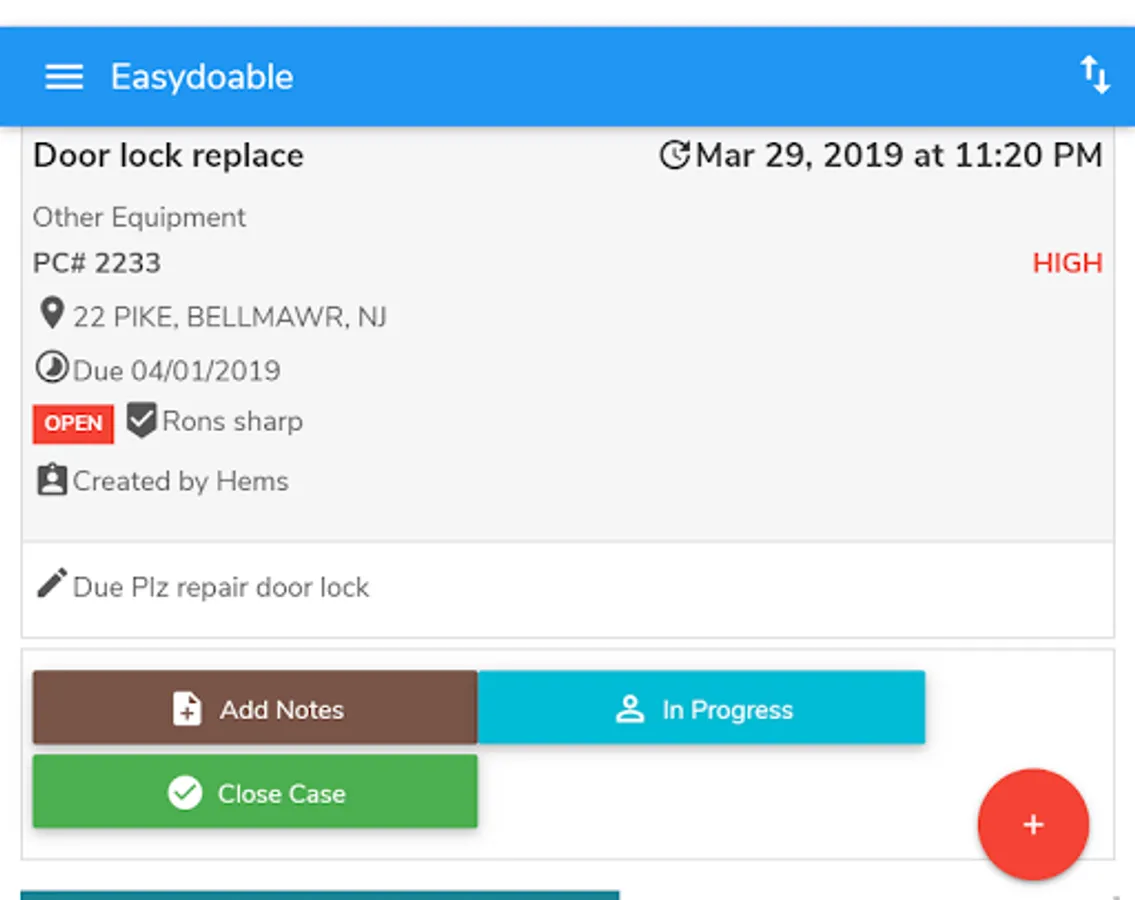
Task: Click the Mar 29, 2019 timestamp
Action: [898, 156]
